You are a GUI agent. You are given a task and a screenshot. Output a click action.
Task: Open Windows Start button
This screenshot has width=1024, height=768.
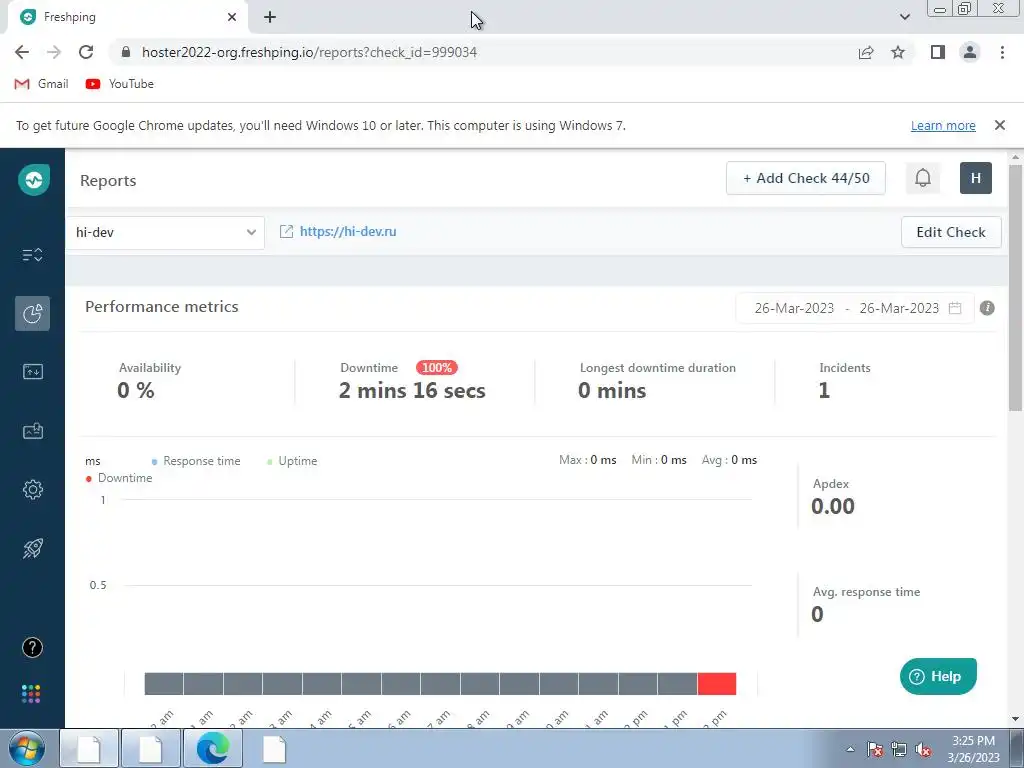pyautogui.click(x=27, y=748)
